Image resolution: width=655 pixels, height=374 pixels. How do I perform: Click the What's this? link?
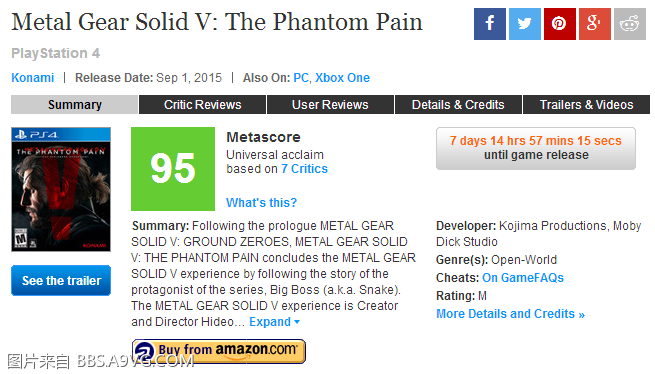pos(261,203)
